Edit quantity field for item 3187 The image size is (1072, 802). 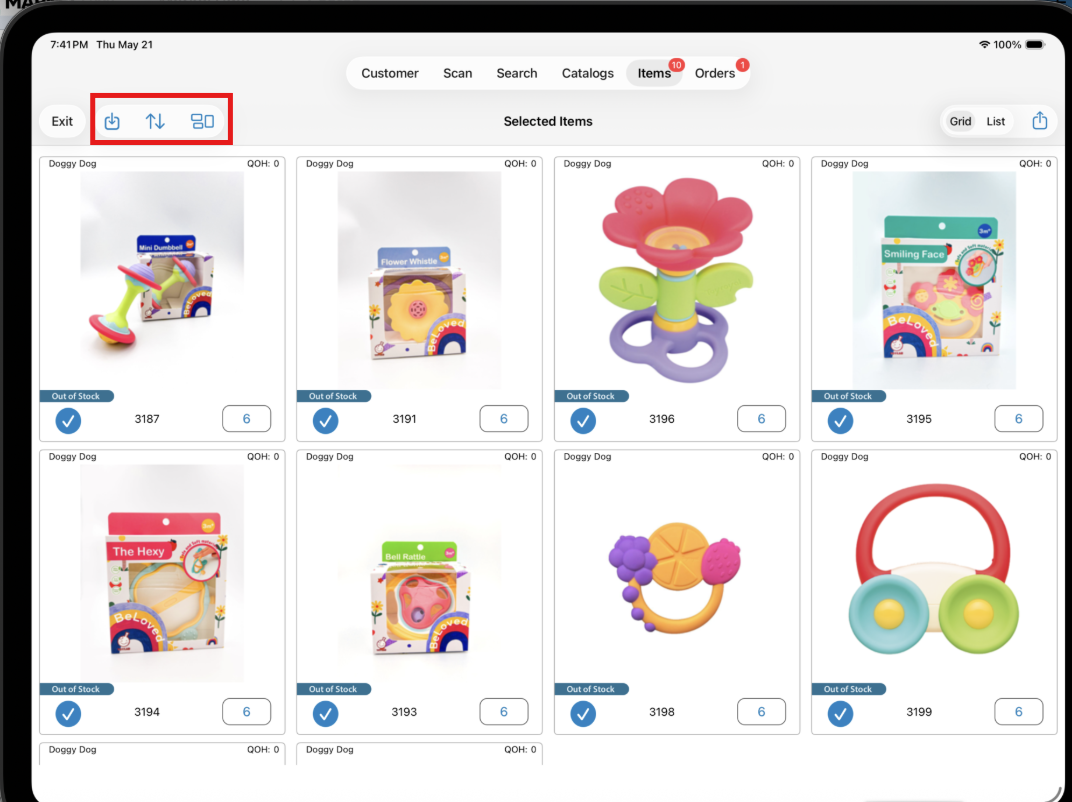coord(246,418)
